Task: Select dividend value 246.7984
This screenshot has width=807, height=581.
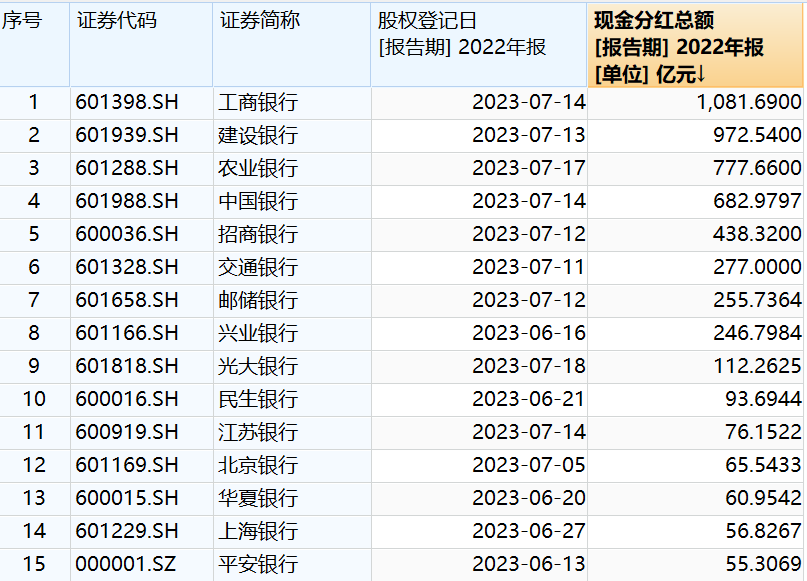Action: click(757, 333)
